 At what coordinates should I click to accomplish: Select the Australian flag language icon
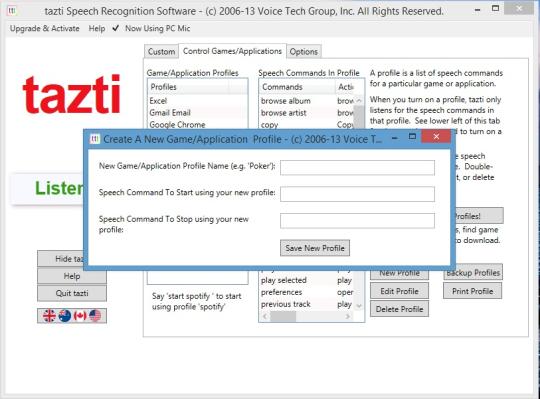(65, 315)
